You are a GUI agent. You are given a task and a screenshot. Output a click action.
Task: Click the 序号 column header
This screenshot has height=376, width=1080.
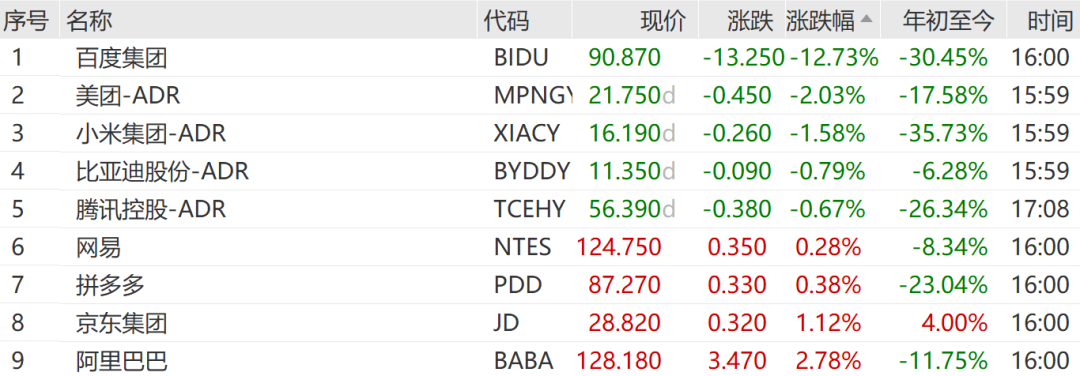[x=26, y=21]
